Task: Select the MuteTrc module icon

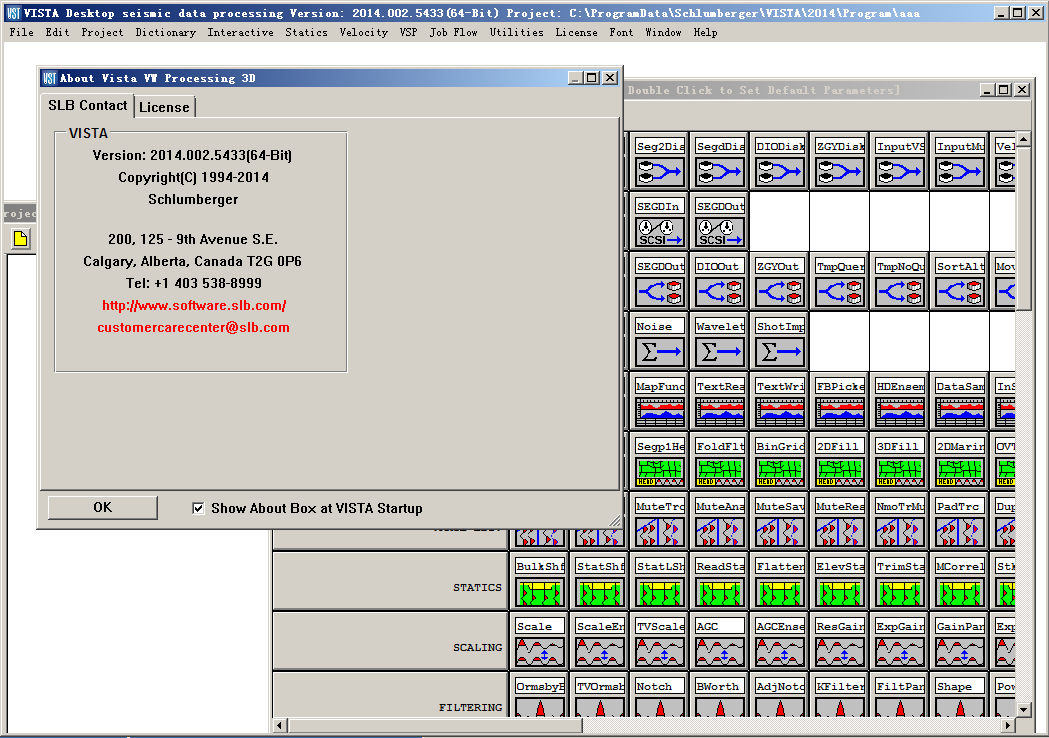Action: [x=660, y=532]
